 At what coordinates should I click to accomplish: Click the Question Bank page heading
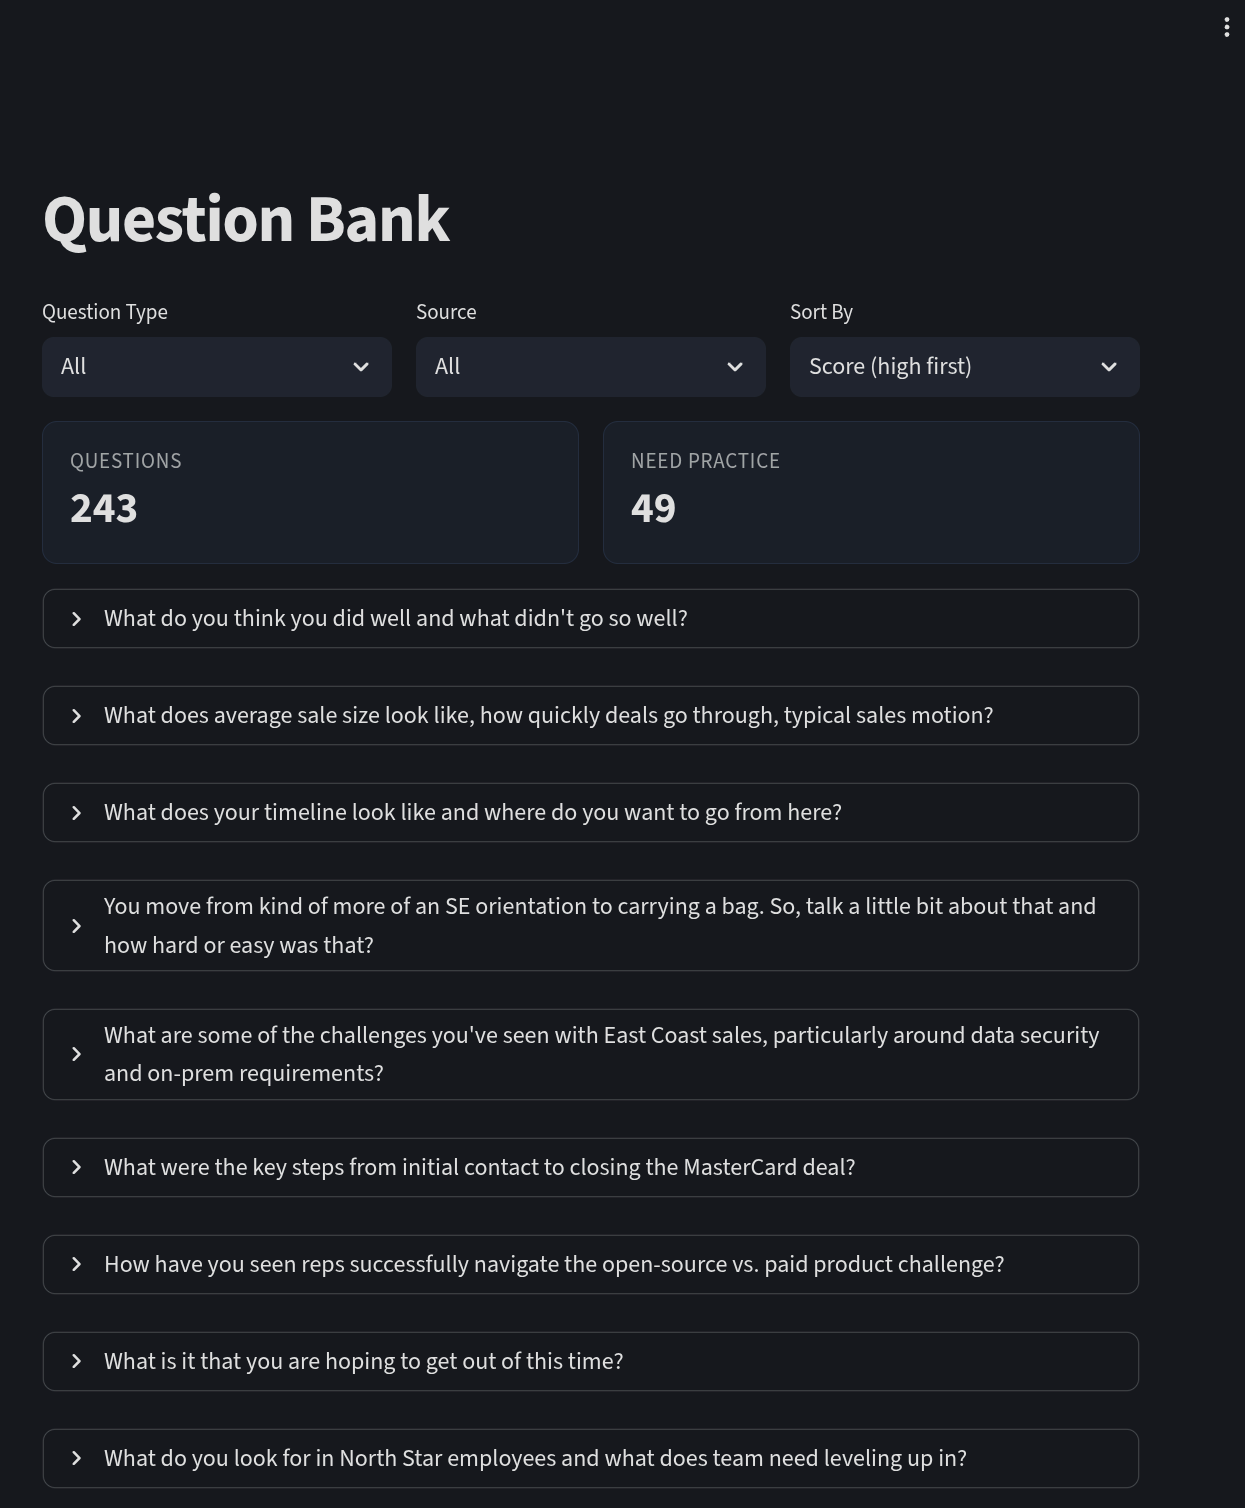click(x=247, y=220)
